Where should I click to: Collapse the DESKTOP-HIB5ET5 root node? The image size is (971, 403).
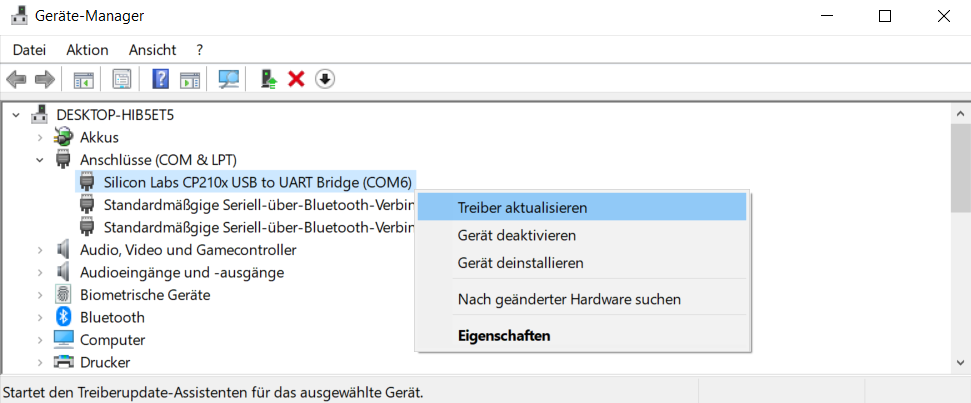pos(17,115)
